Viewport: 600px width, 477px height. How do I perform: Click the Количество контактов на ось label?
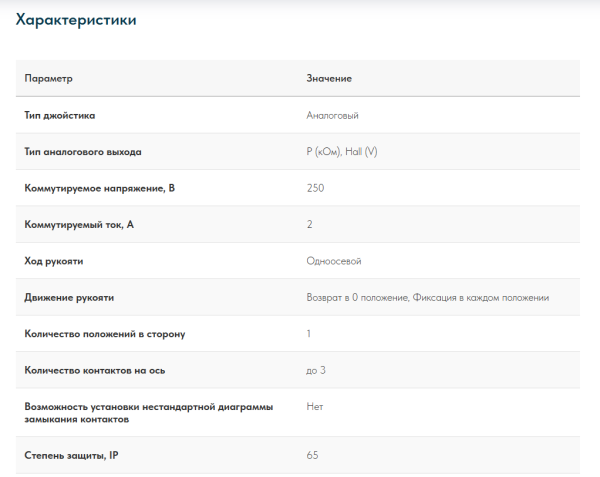tap(95, 371)
